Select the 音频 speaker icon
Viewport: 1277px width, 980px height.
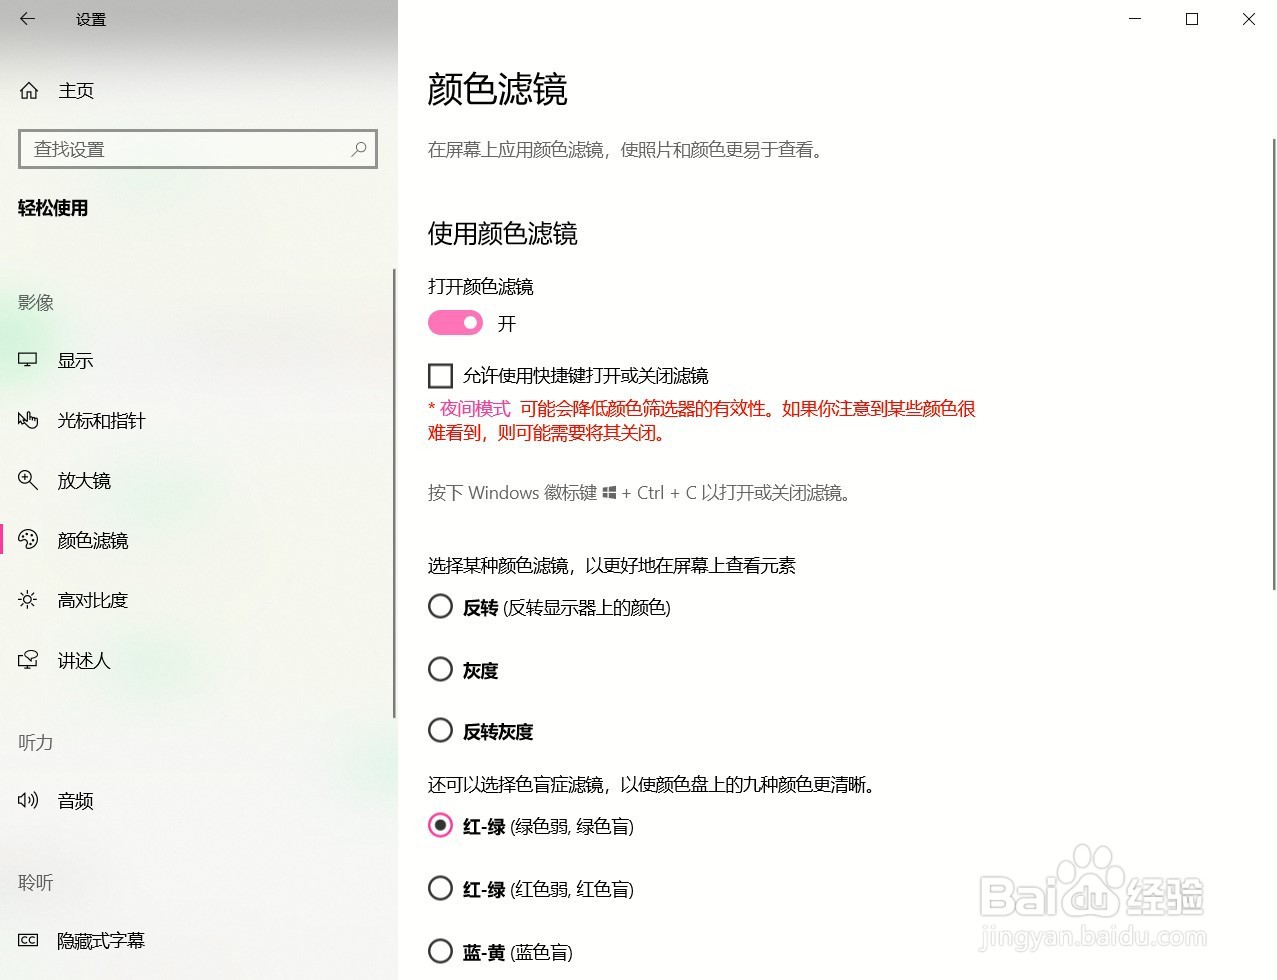pyautogui.click(x=27, y=800)
